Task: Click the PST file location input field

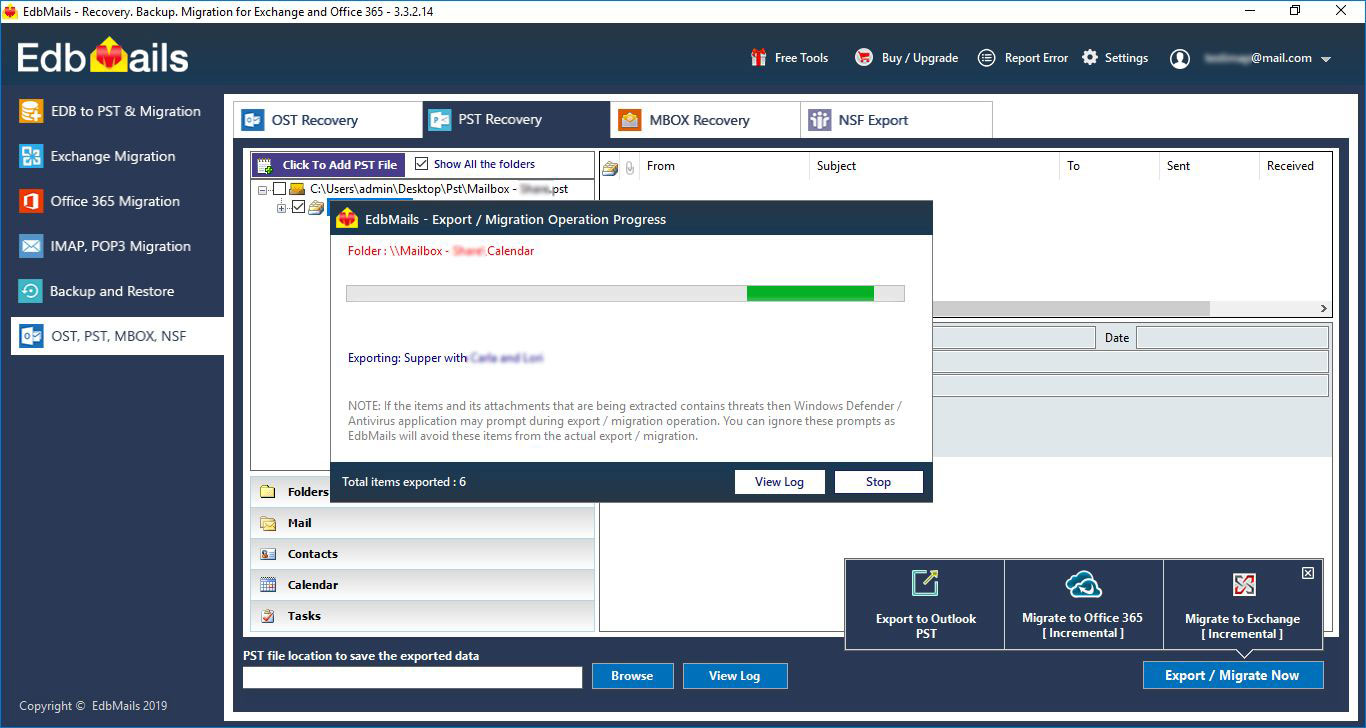Action: pyautogui.click(x=412, y=677)
